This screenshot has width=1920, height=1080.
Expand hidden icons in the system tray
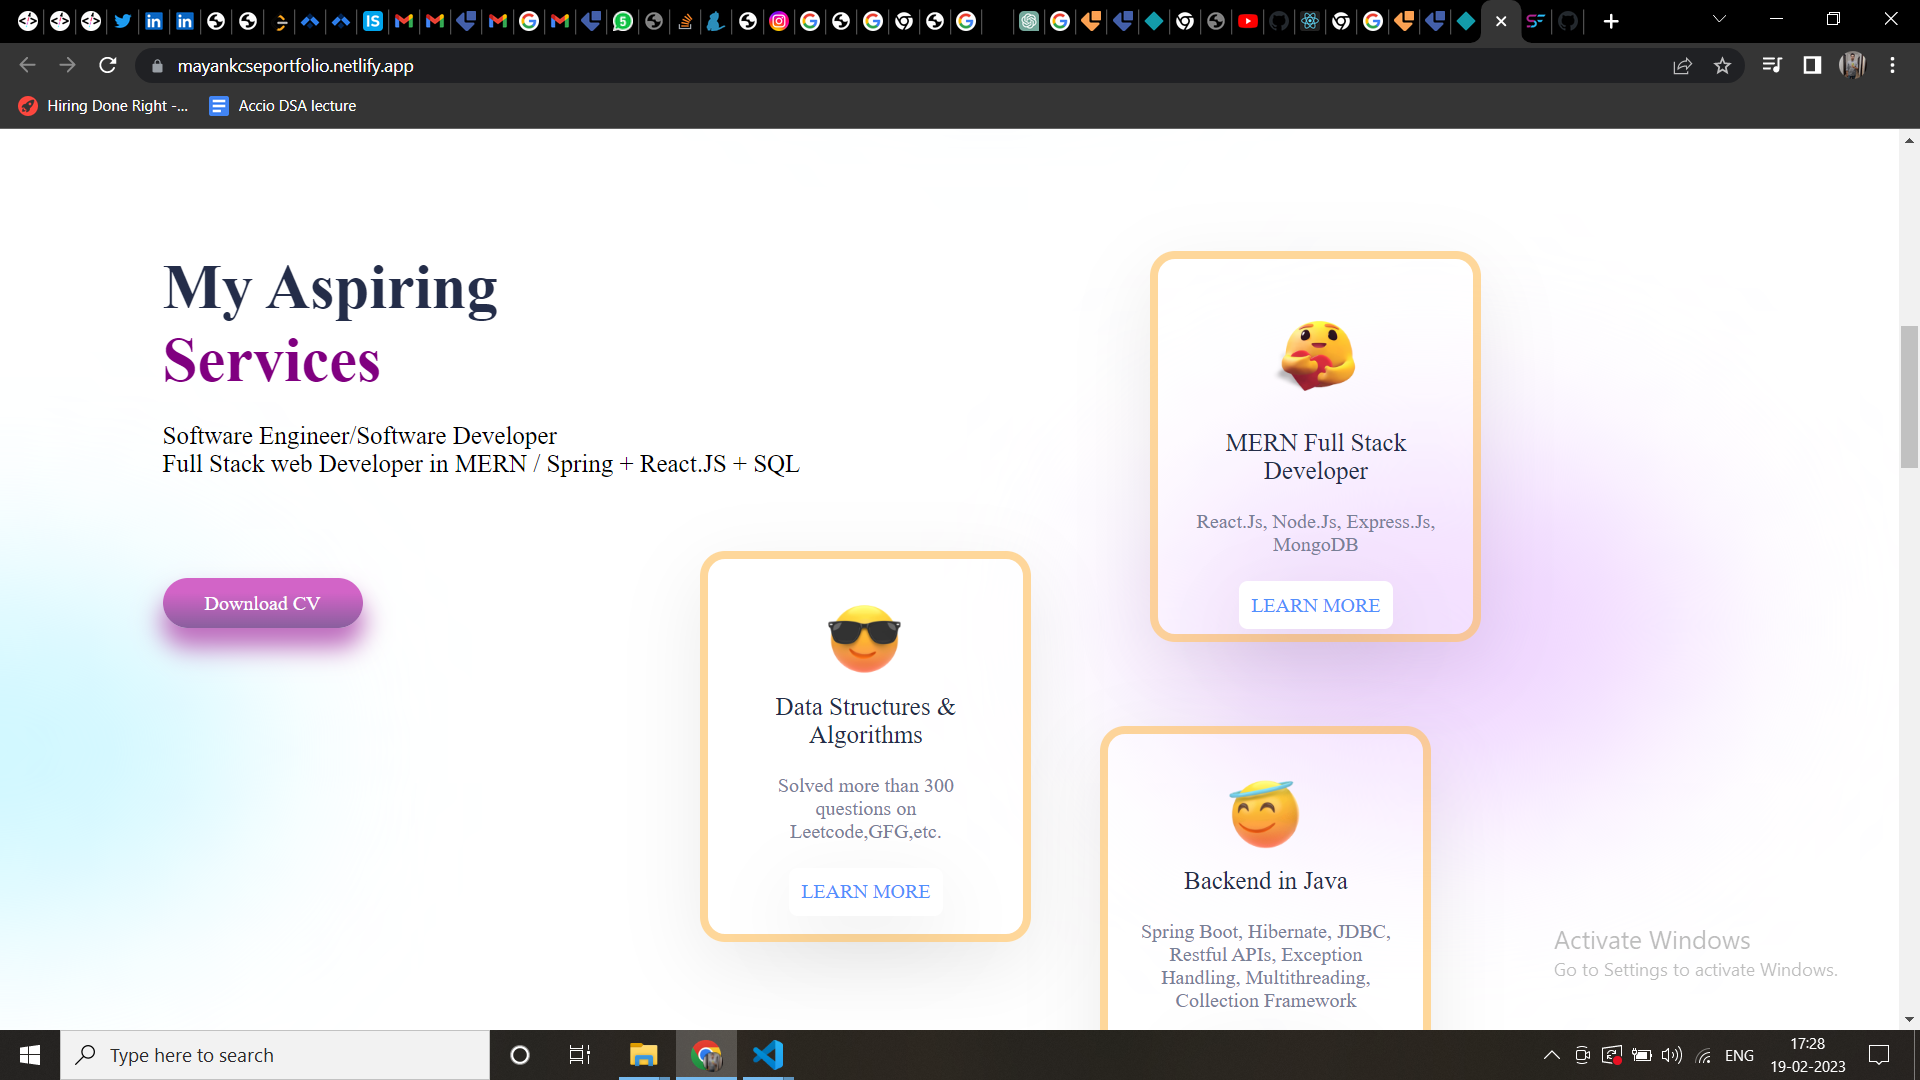coord(1551,1054)
